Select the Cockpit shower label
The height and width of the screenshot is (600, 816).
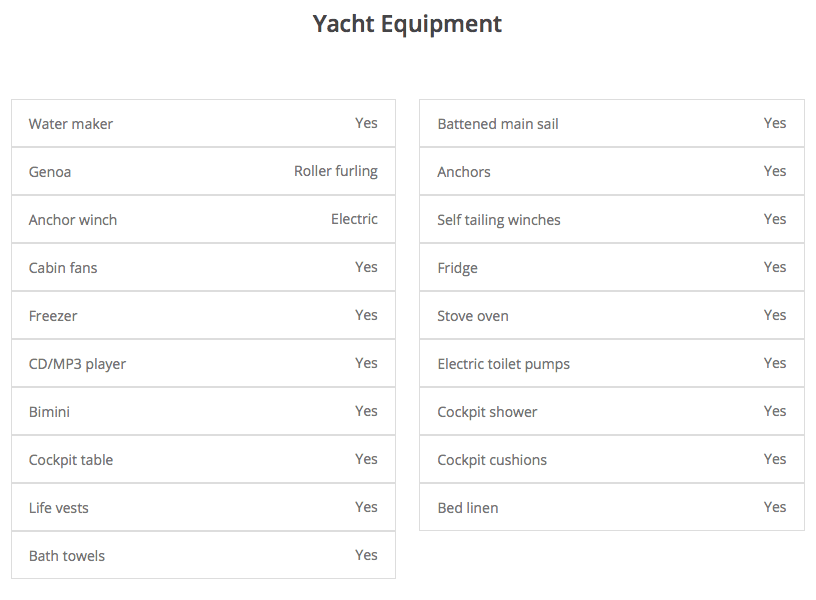click(487, 412)
